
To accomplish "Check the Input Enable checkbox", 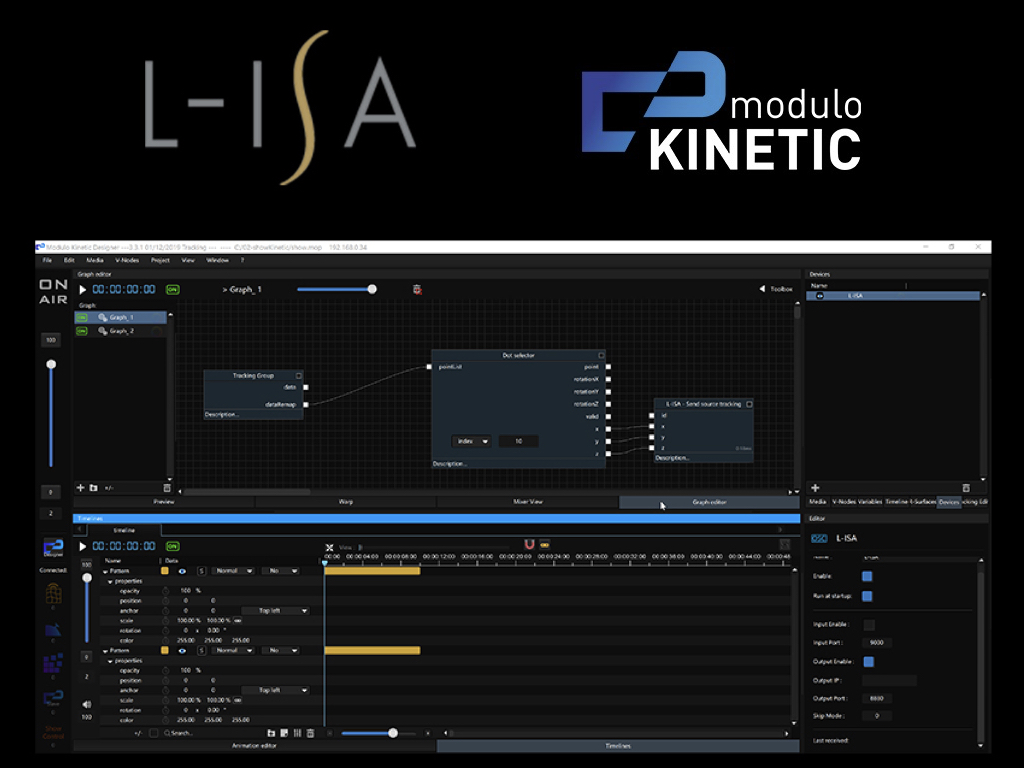I will pyautogui.click(x=869, y=625).
